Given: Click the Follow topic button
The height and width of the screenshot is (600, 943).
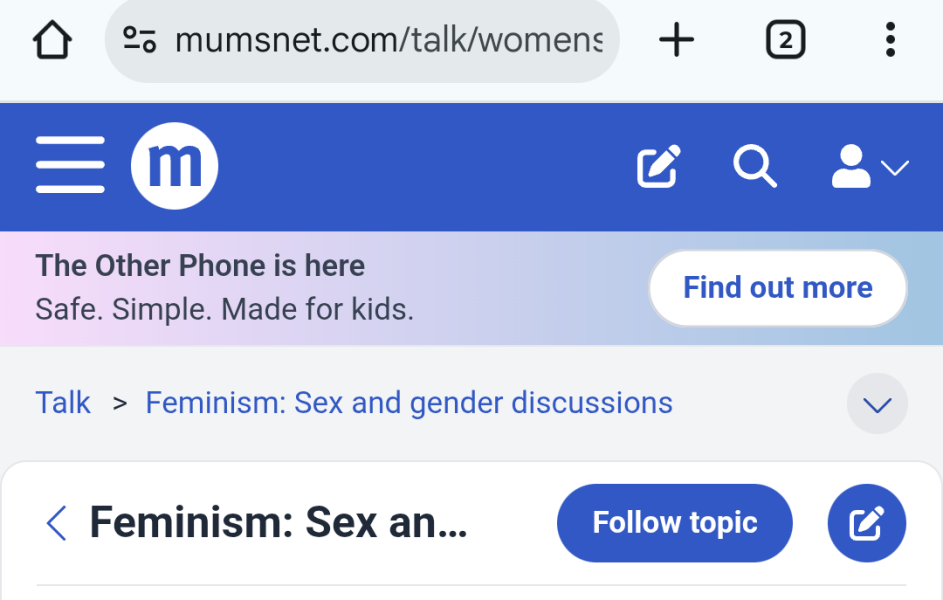Looking at the screenshot, I should tap(674, 523).
